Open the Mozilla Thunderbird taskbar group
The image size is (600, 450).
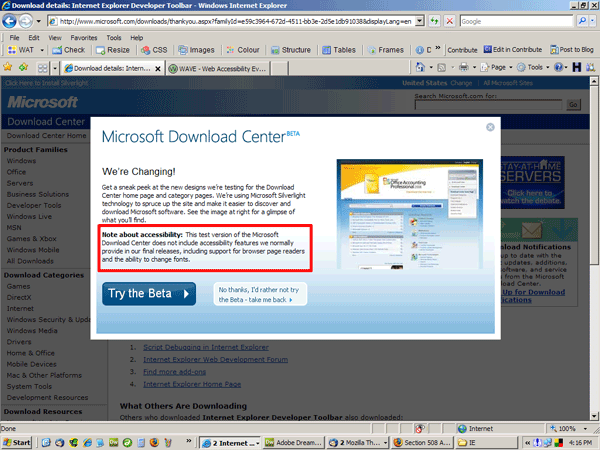click(x=359, y=443)
